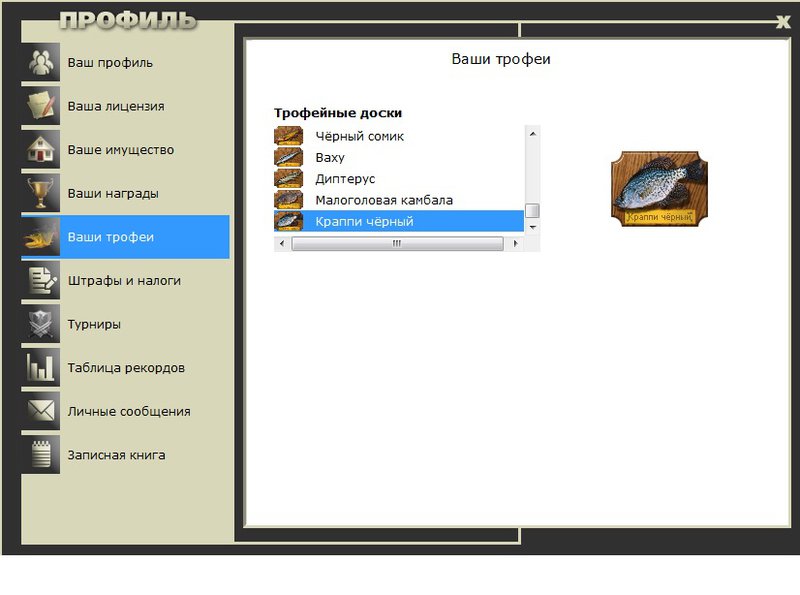Click the Чёрный сомик trophy board icon
Screen dimensions: 800x595
[x=288, y=136]
